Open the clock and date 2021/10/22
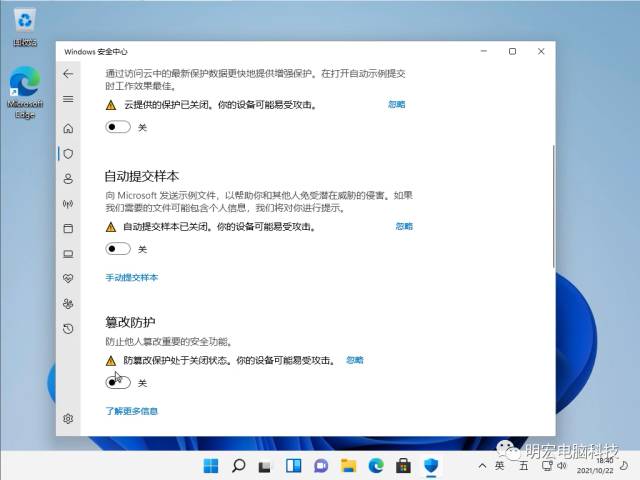The width and height of the screenshot is (640, 480). tap(596, 466)
